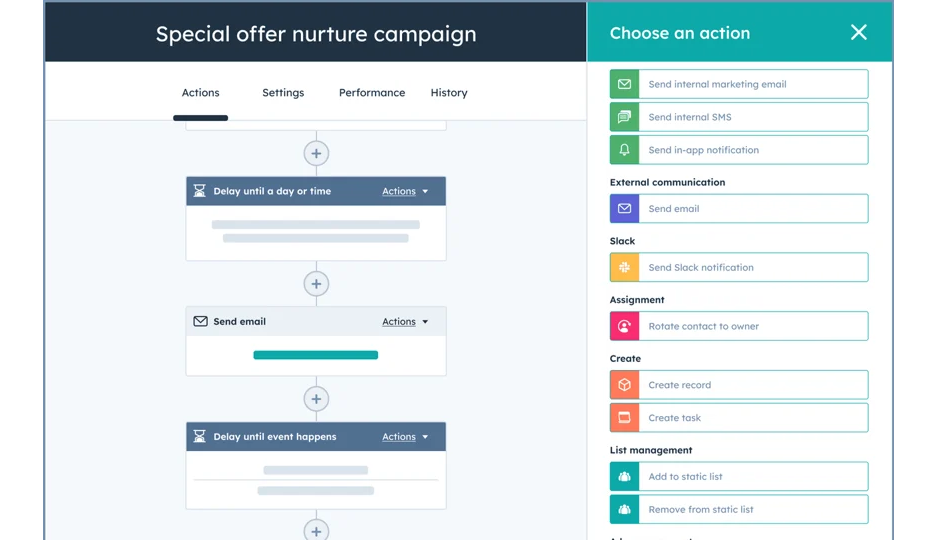The image size is (937, 540).
Task: Switch to the Actions tab
Action: click(200, 93)
